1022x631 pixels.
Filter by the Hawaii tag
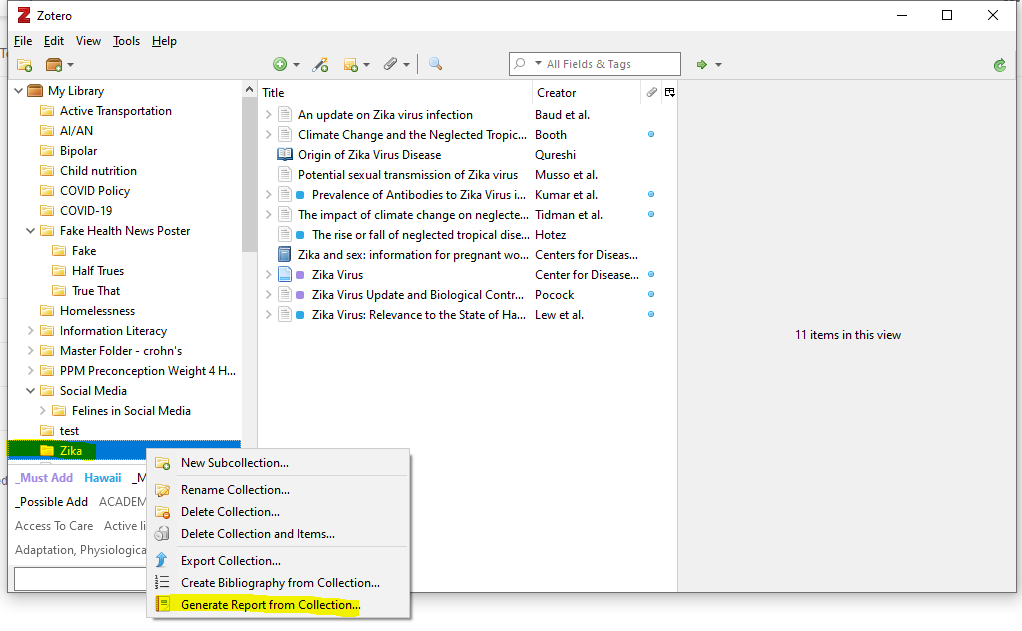point(102,478)
